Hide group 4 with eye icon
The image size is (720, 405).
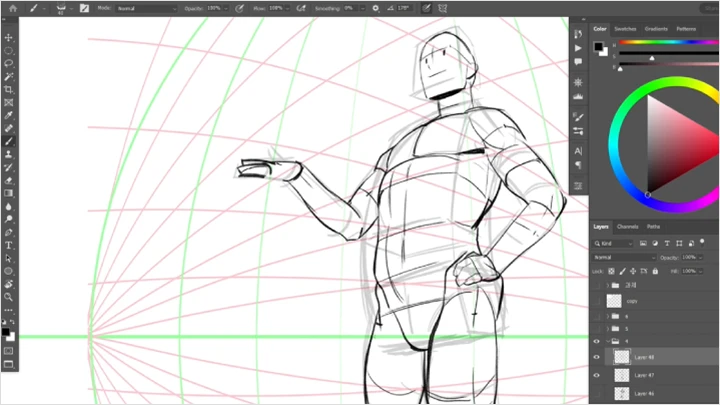tap(596, 341)
